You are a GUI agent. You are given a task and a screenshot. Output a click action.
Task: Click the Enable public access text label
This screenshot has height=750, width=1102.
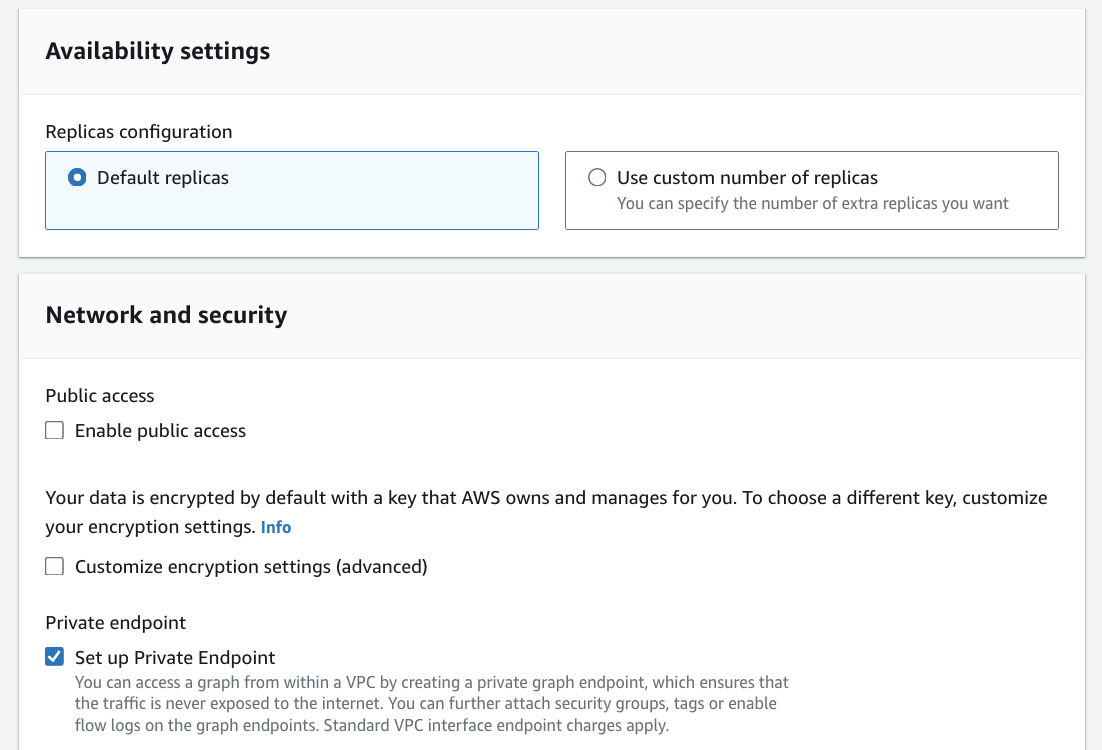pyautogui.click(x=160, y=430)
